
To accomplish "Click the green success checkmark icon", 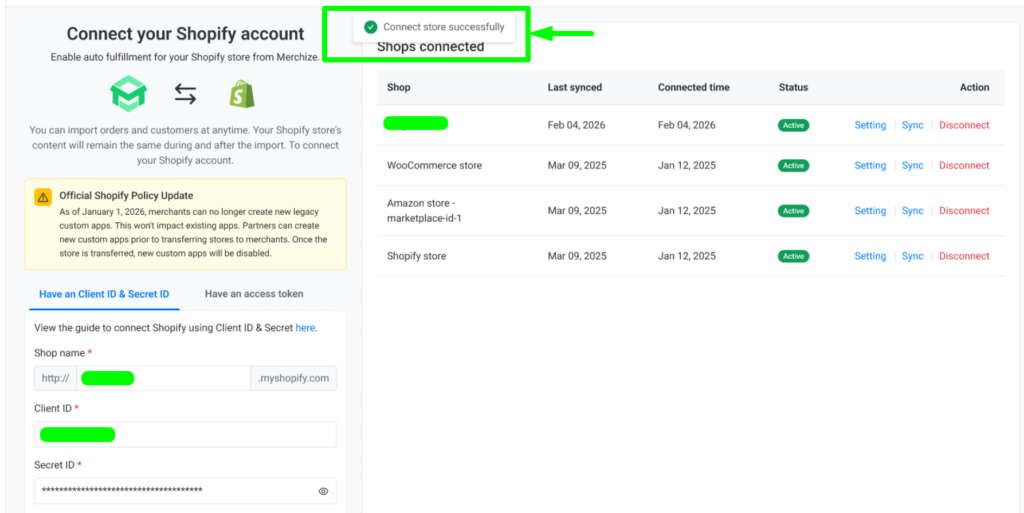I will (371, 27).
